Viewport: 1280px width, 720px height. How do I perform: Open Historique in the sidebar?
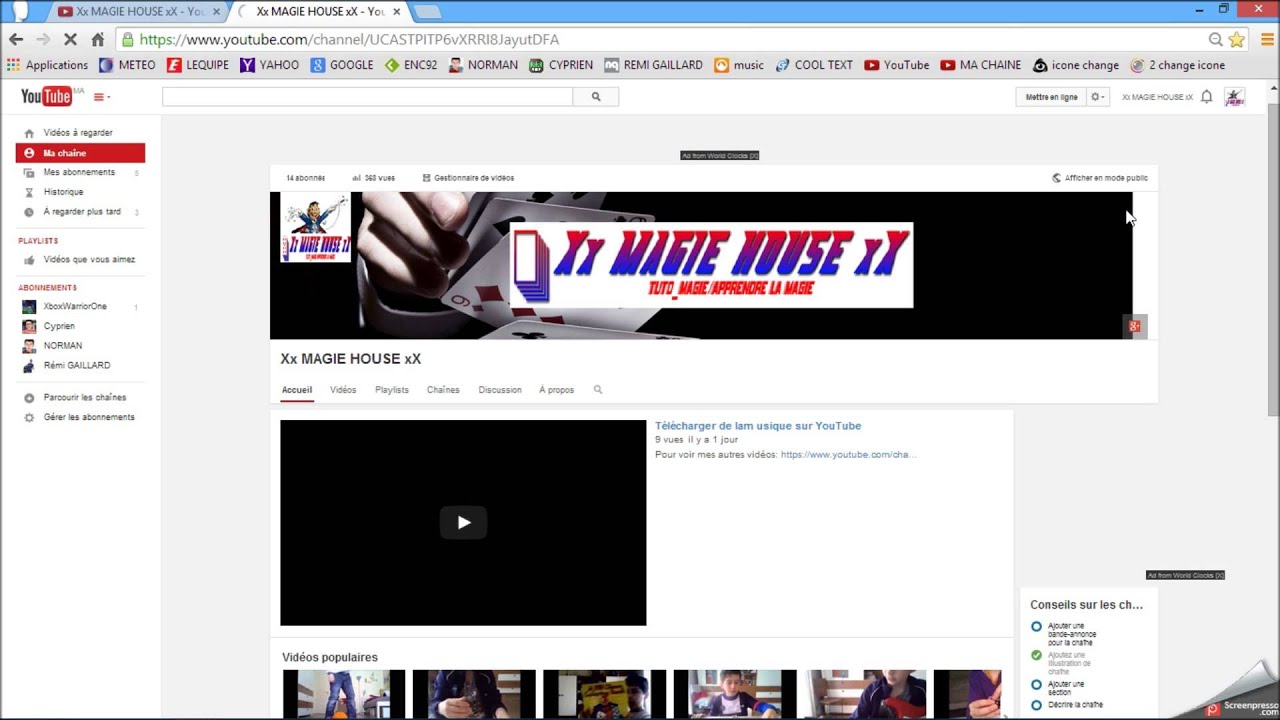[x=63, y=192]
